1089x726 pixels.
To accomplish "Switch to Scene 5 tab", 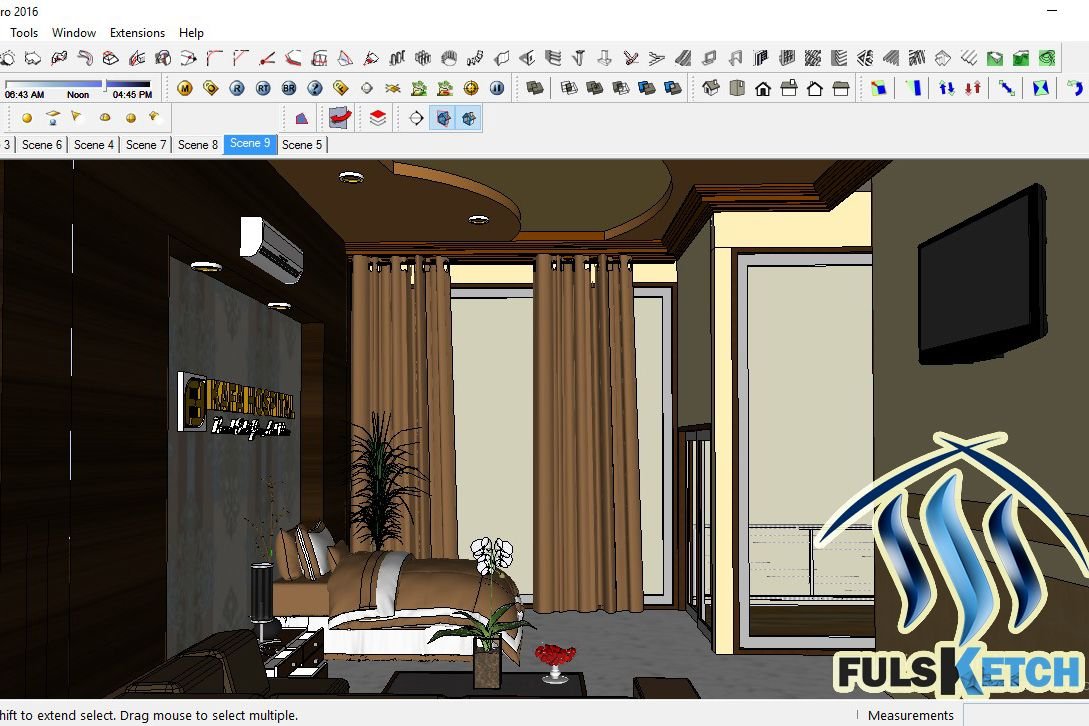I will click(x=302, y=145).
